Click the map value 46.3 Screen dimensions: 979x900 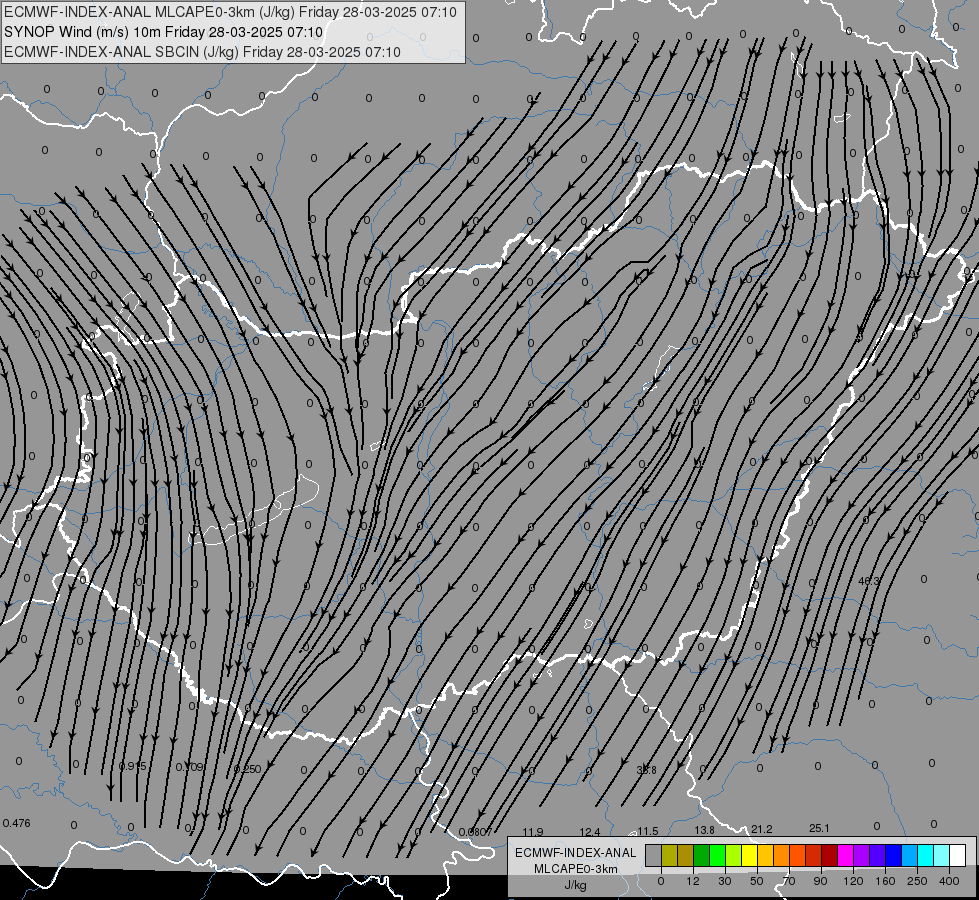click(x=868, y=581)
